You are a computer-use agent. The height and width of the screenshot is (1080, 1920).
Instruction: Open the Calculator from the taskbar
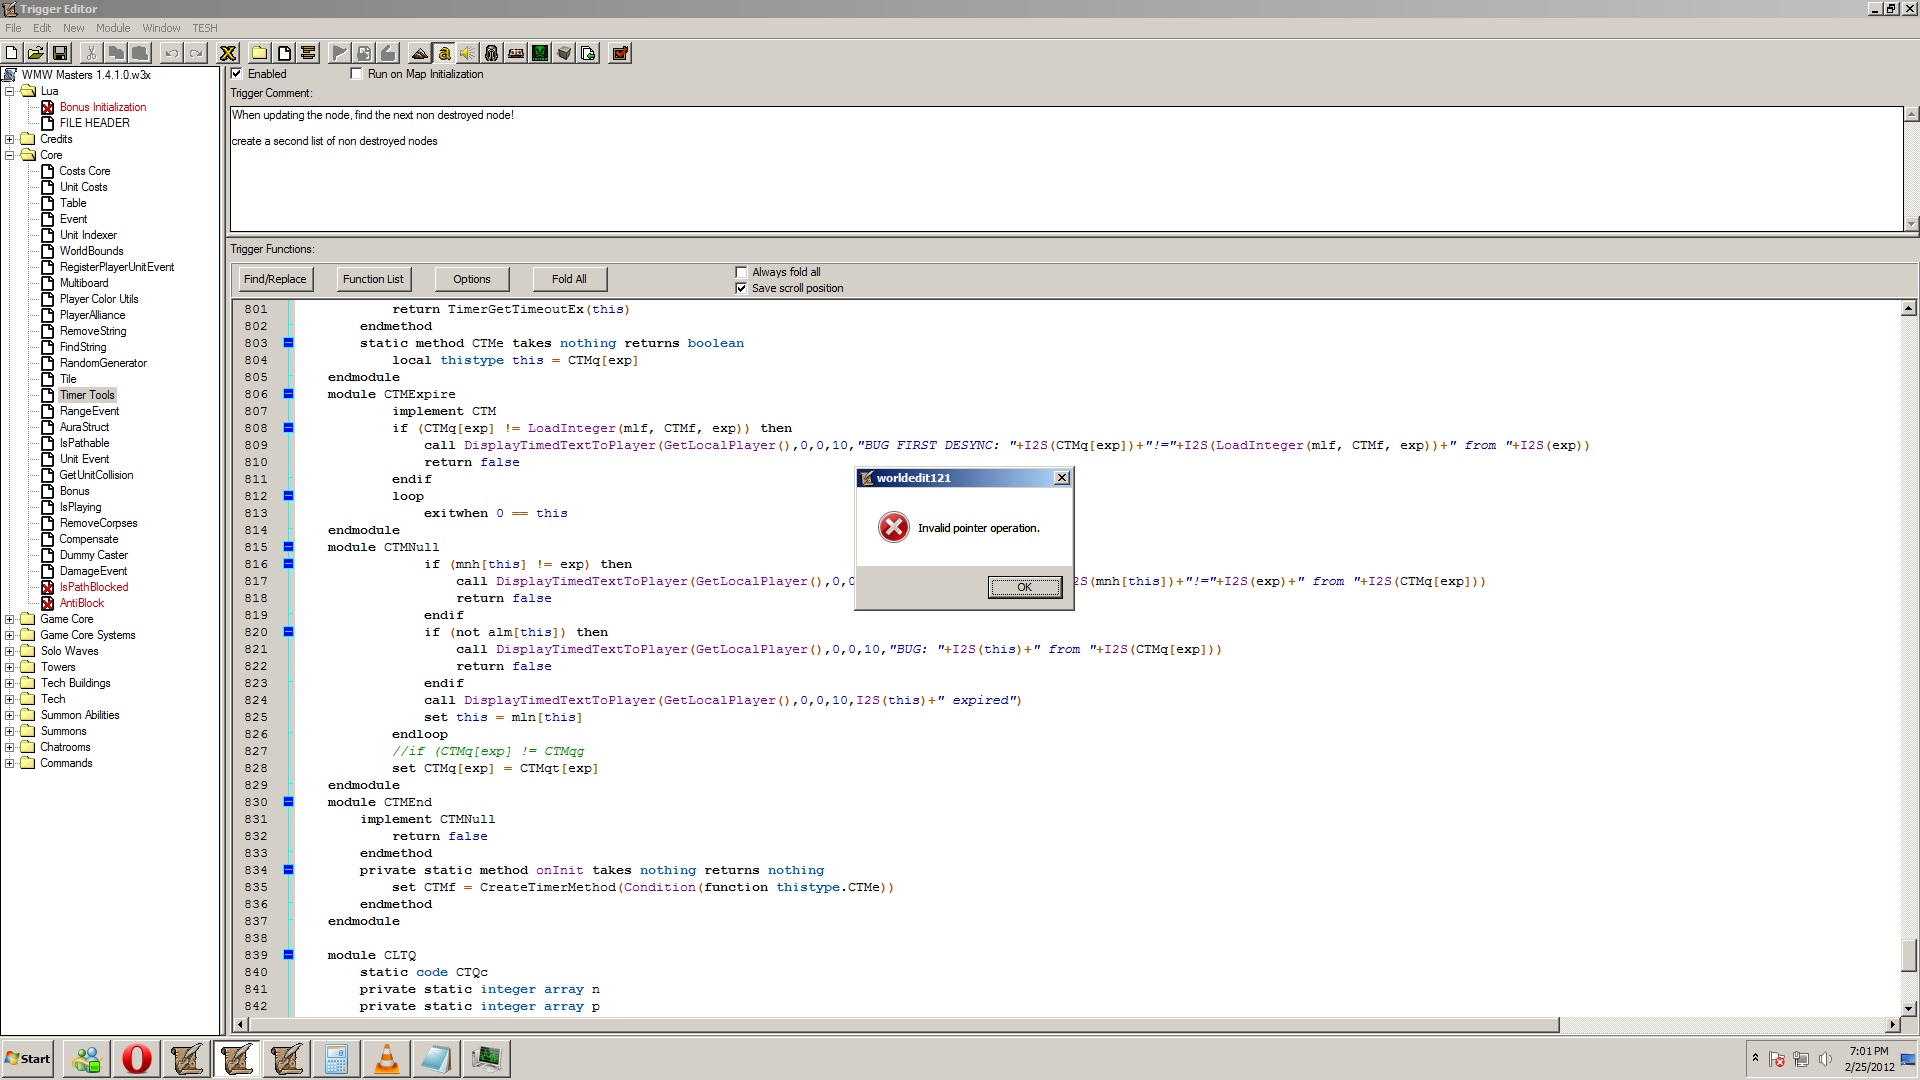tap(336, 1059)
